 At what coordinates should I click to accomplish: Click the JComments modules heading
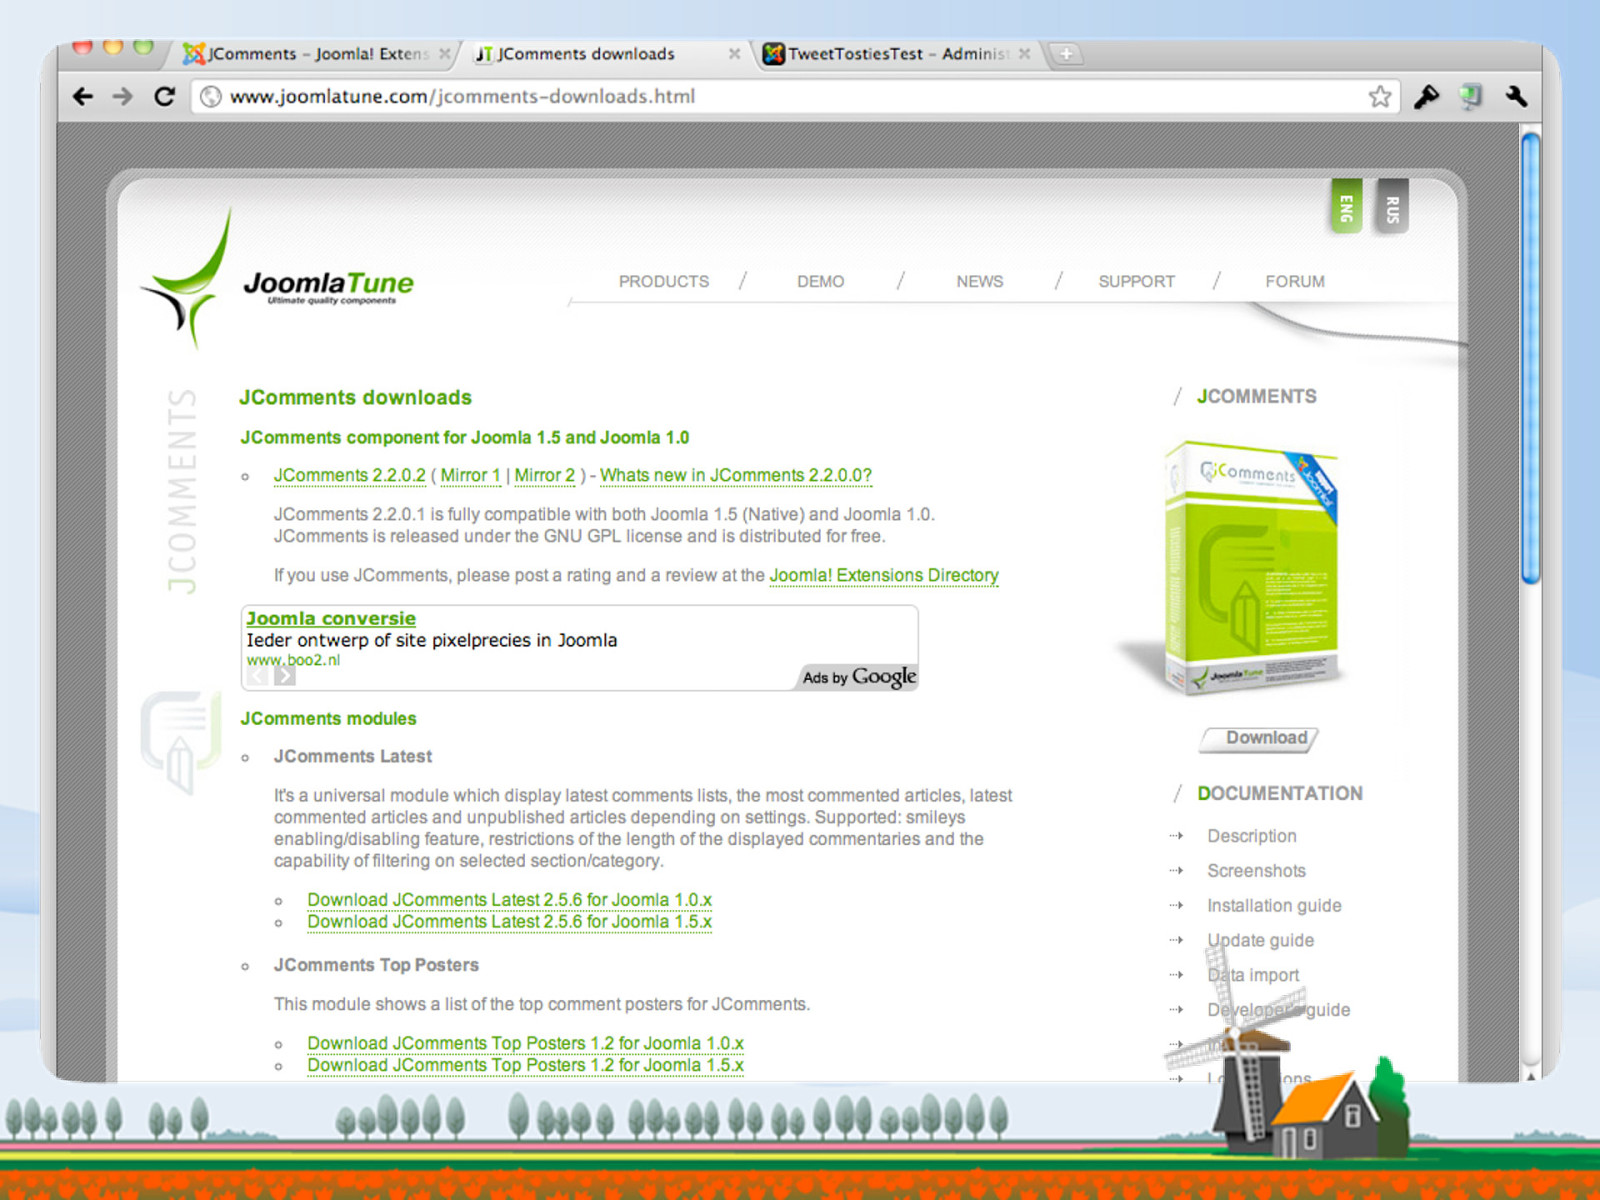(328, 719)
